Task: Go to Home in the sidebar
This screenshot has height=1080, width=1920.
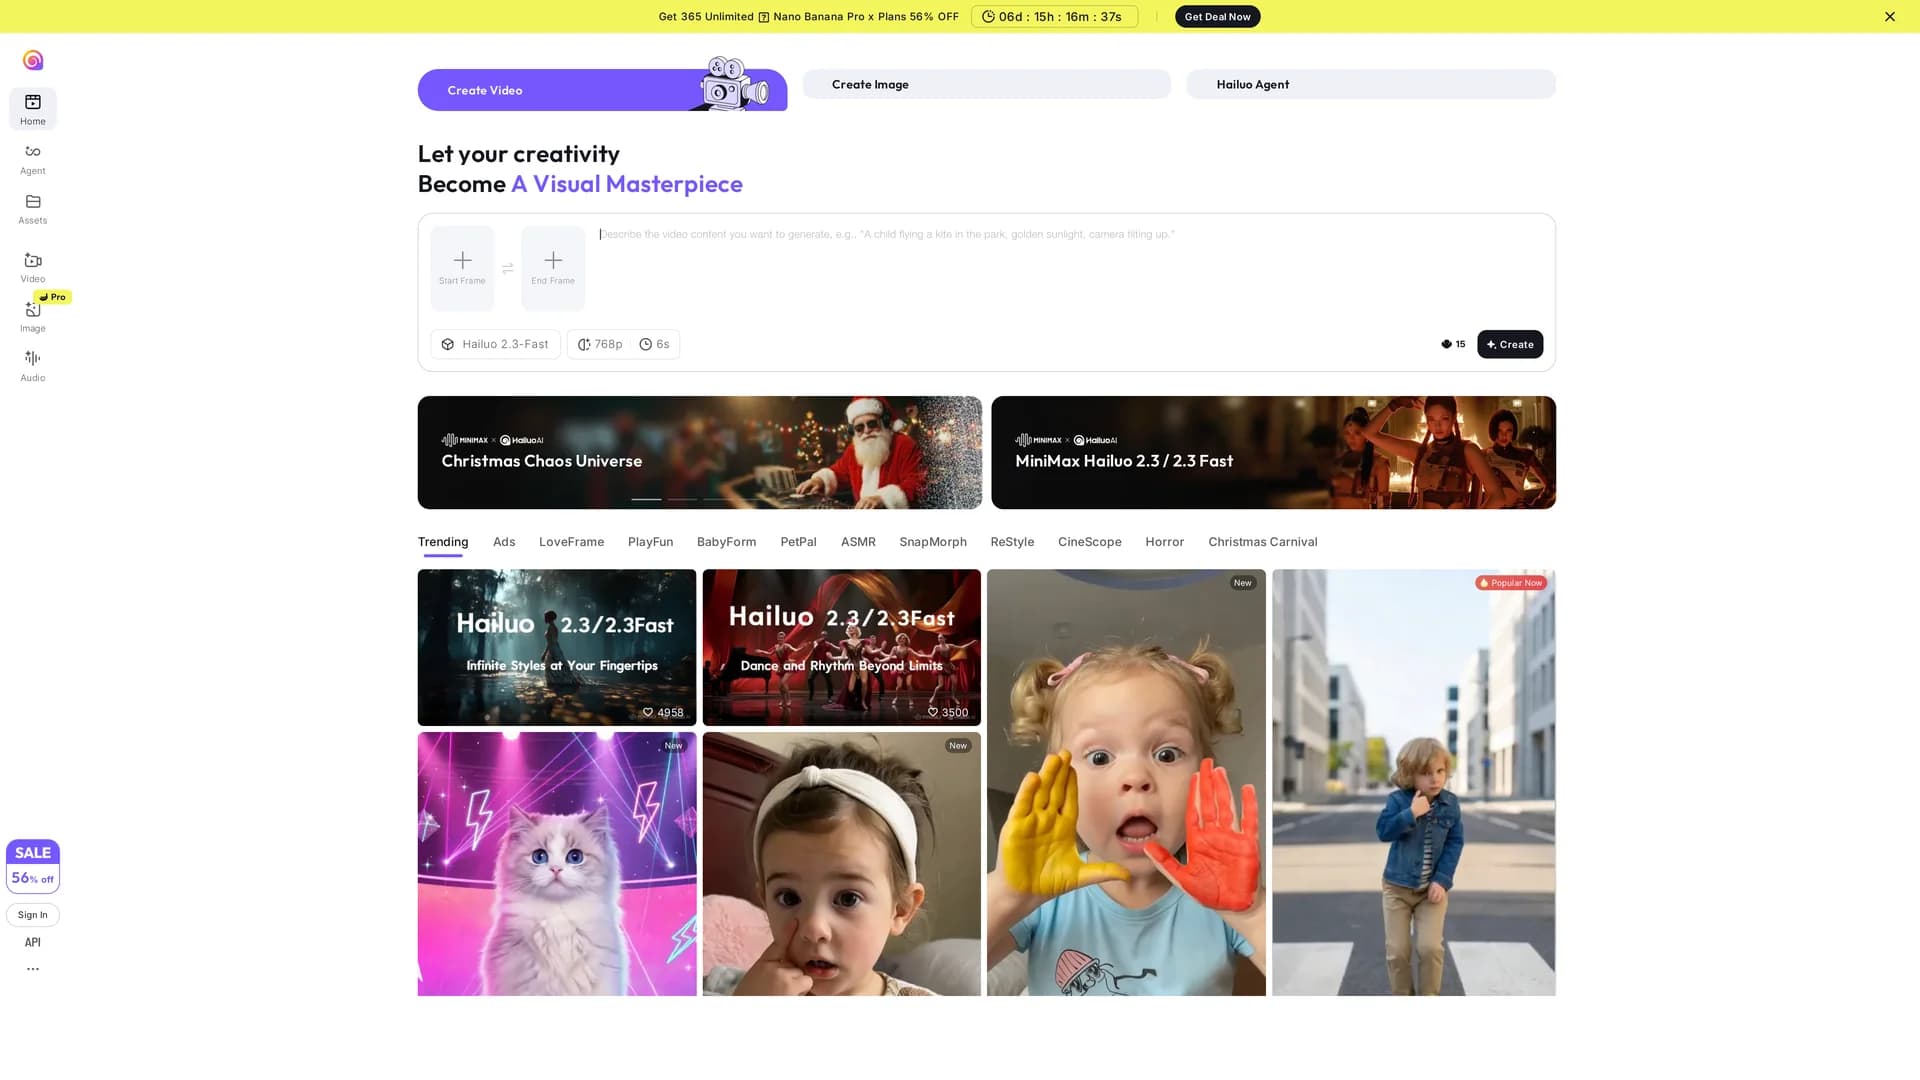Action: click(x=33, y=109)
